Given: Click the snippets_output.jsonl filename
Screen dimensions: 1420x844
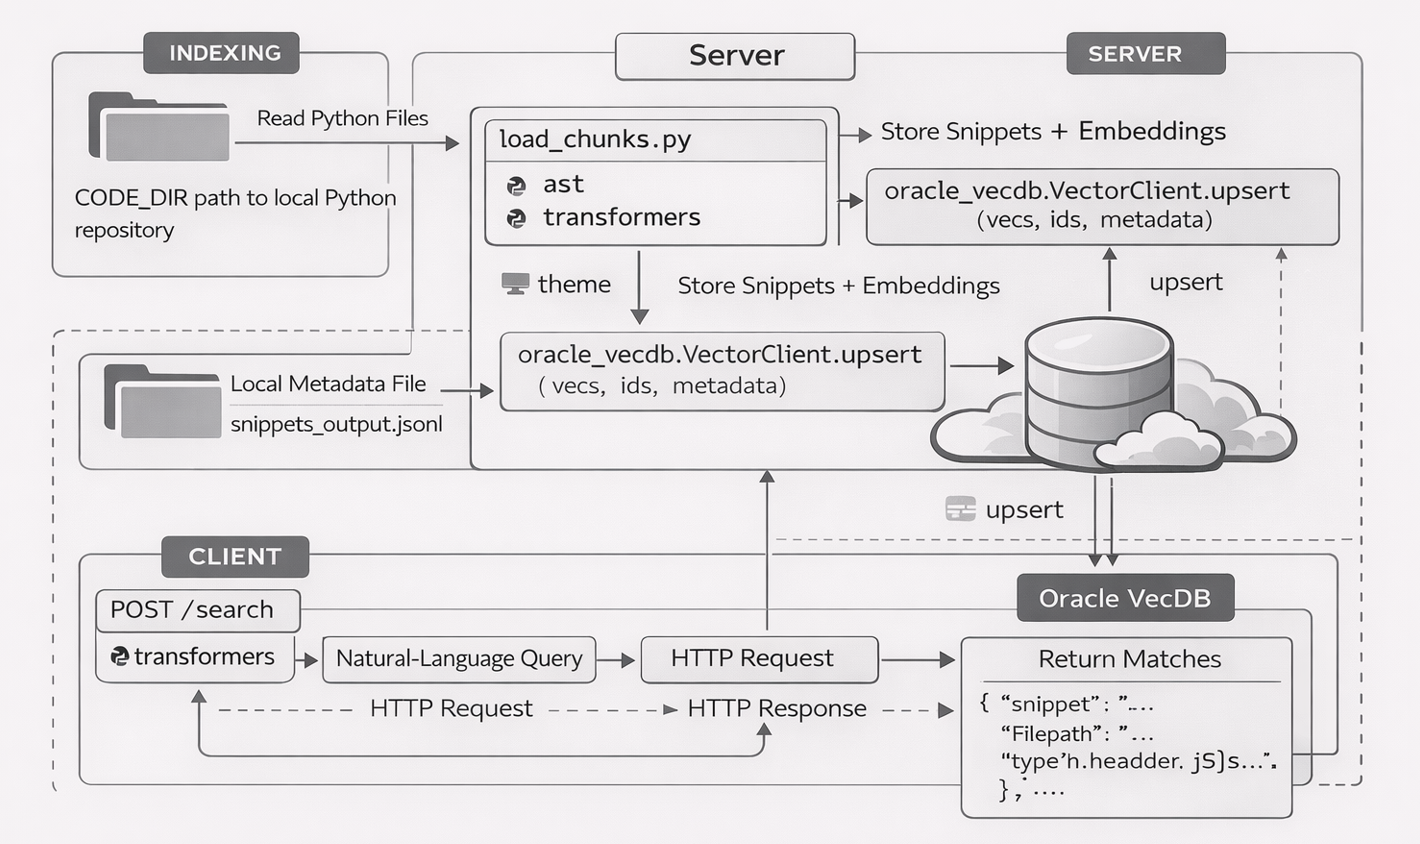Looking at the screenshot, I should tap(336, 424).
